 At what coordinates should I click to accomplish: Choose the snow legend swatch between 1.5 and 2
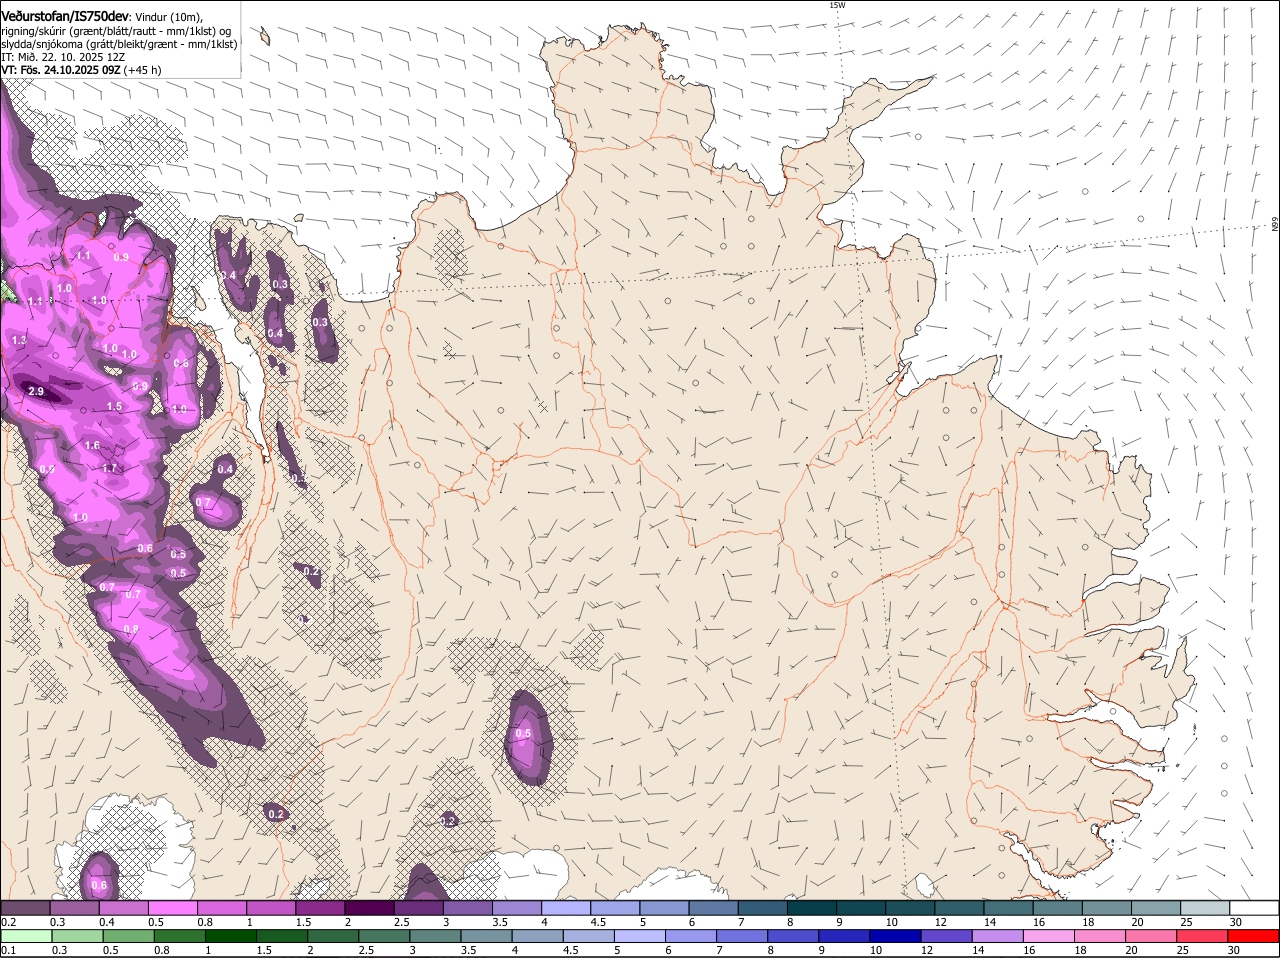(x=321, y=907)
